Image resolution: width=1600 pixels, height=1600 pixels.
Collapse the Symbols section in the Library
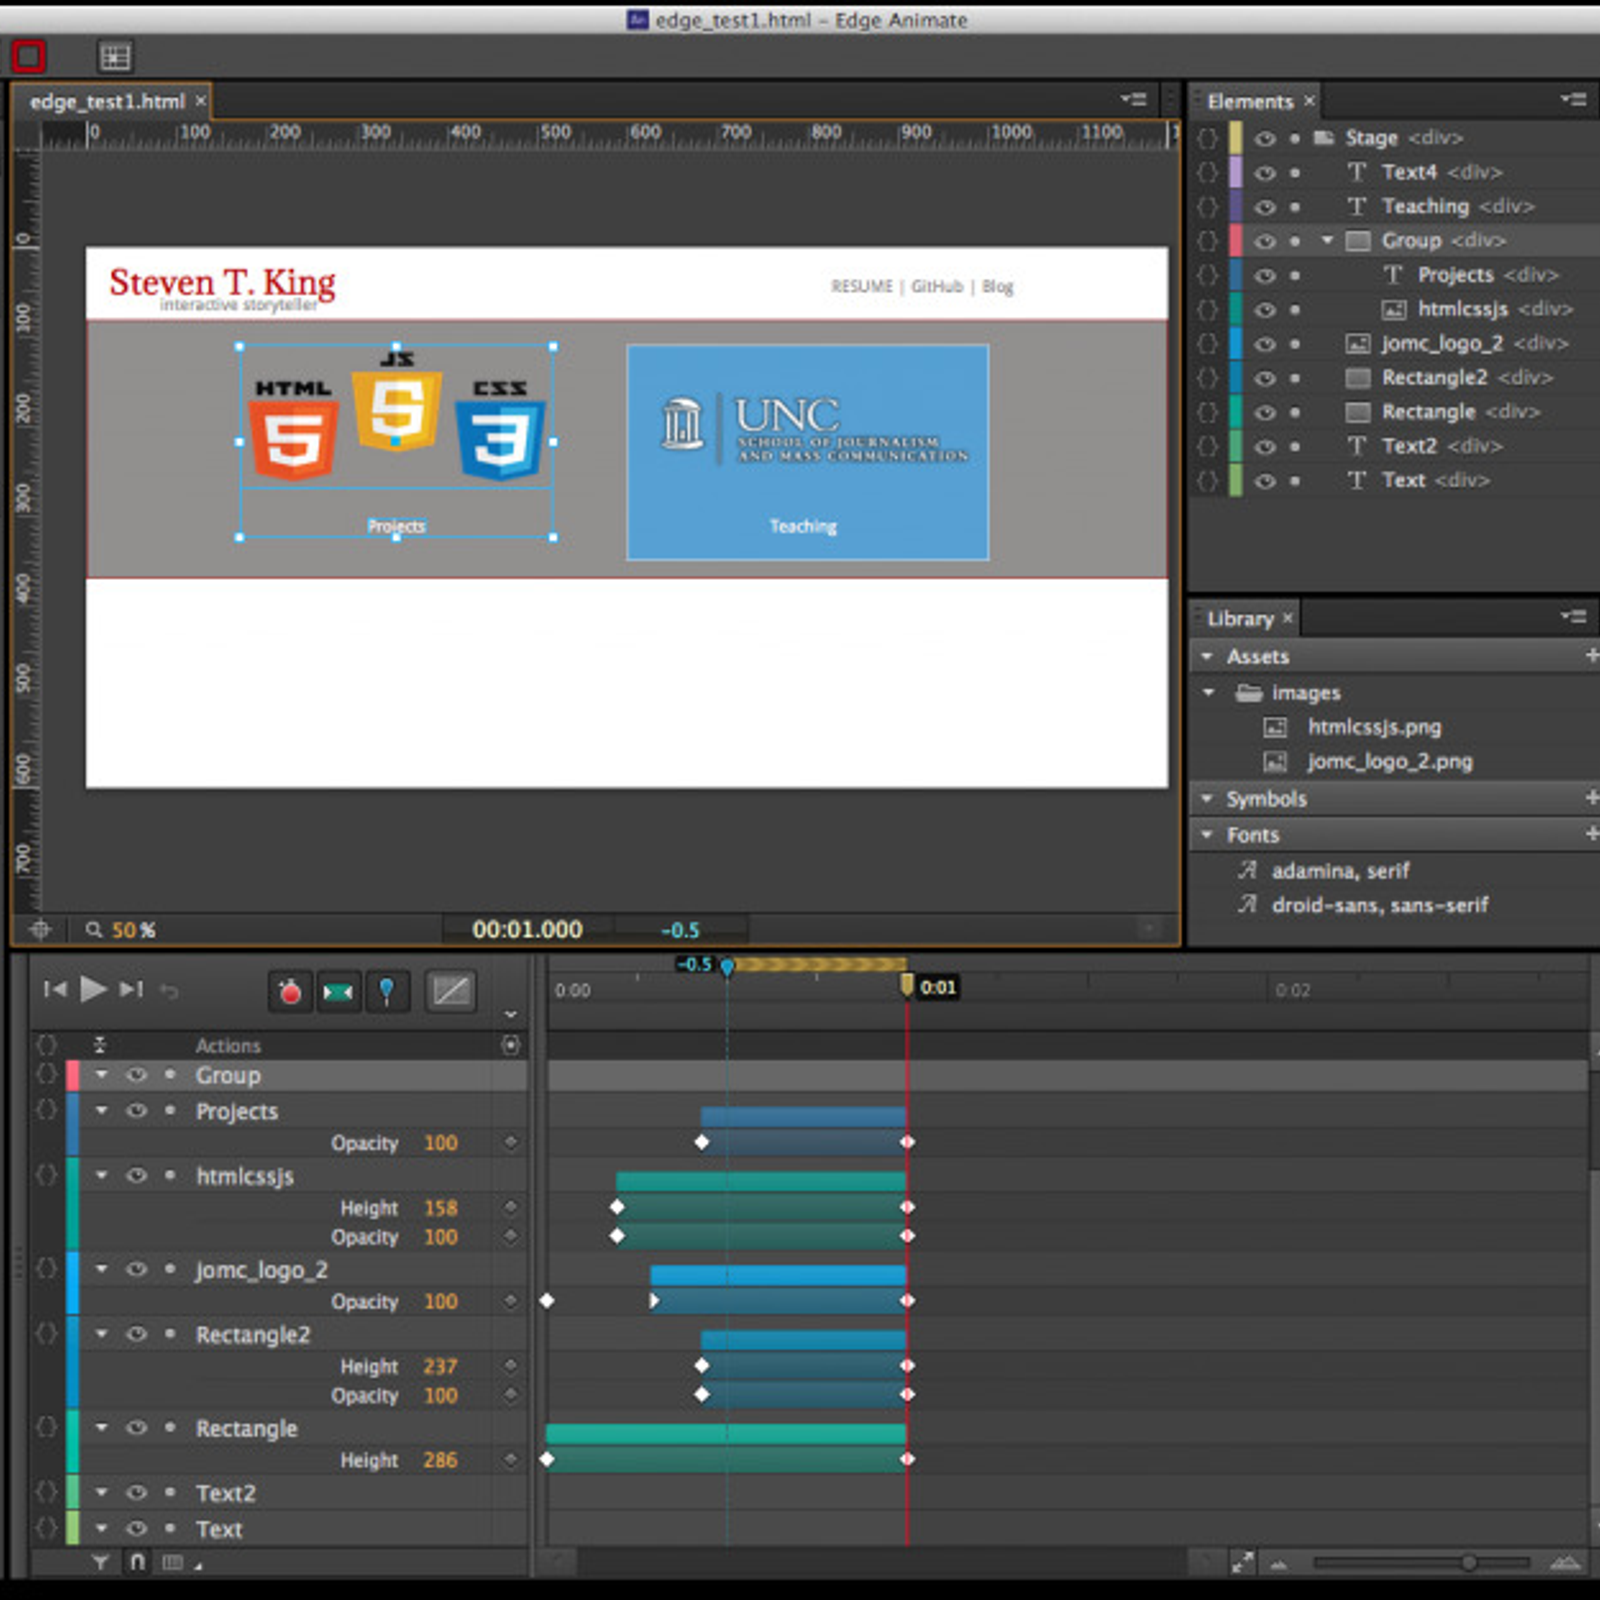pos(1207,798)
